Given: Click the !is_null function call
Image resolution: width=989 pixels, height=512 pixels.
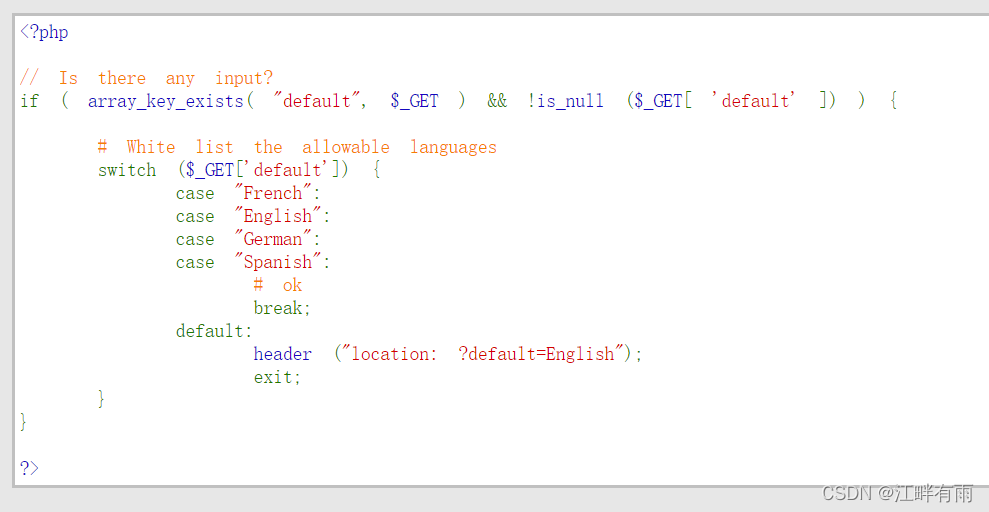Looking at the screenshot, I should pyautogui.click(x=565, y=101).
